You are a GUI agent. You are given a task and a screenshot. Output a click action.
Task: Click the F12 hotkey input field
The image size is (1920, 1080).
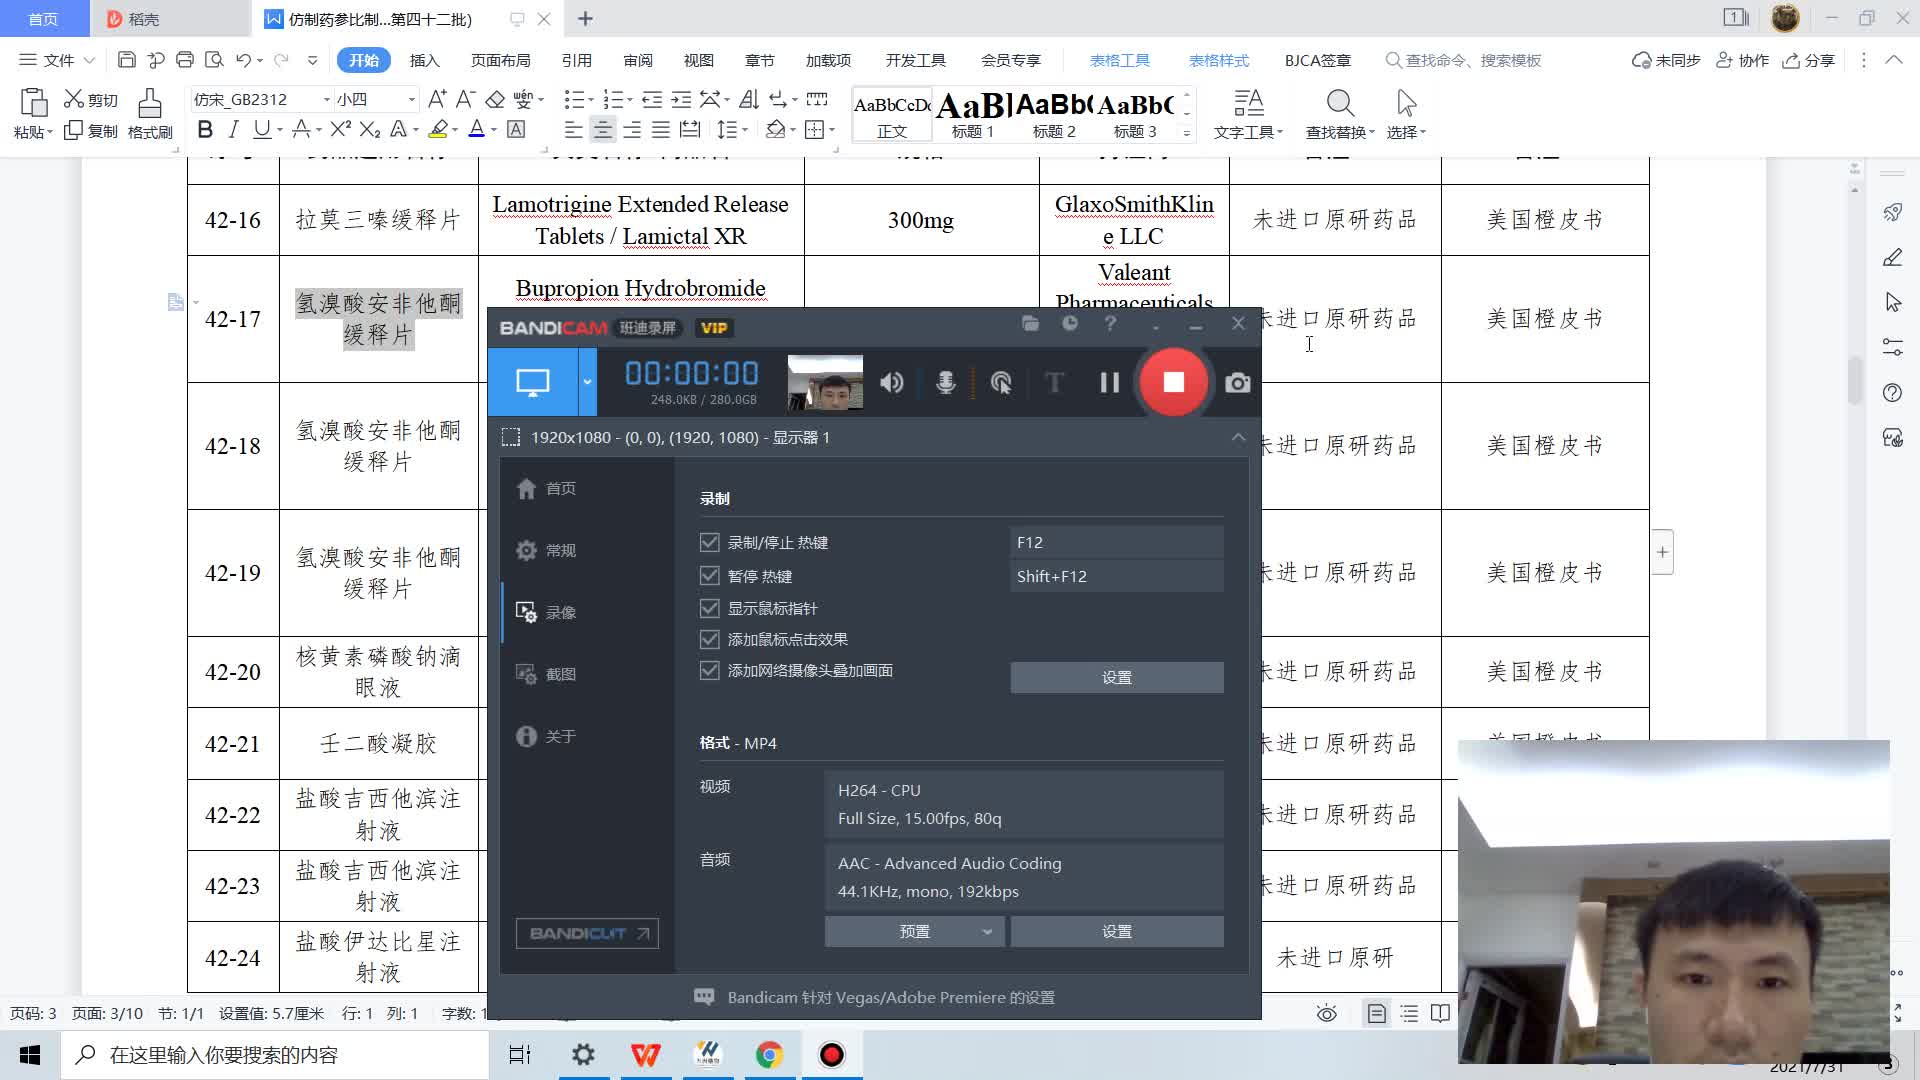point(1116,542)
